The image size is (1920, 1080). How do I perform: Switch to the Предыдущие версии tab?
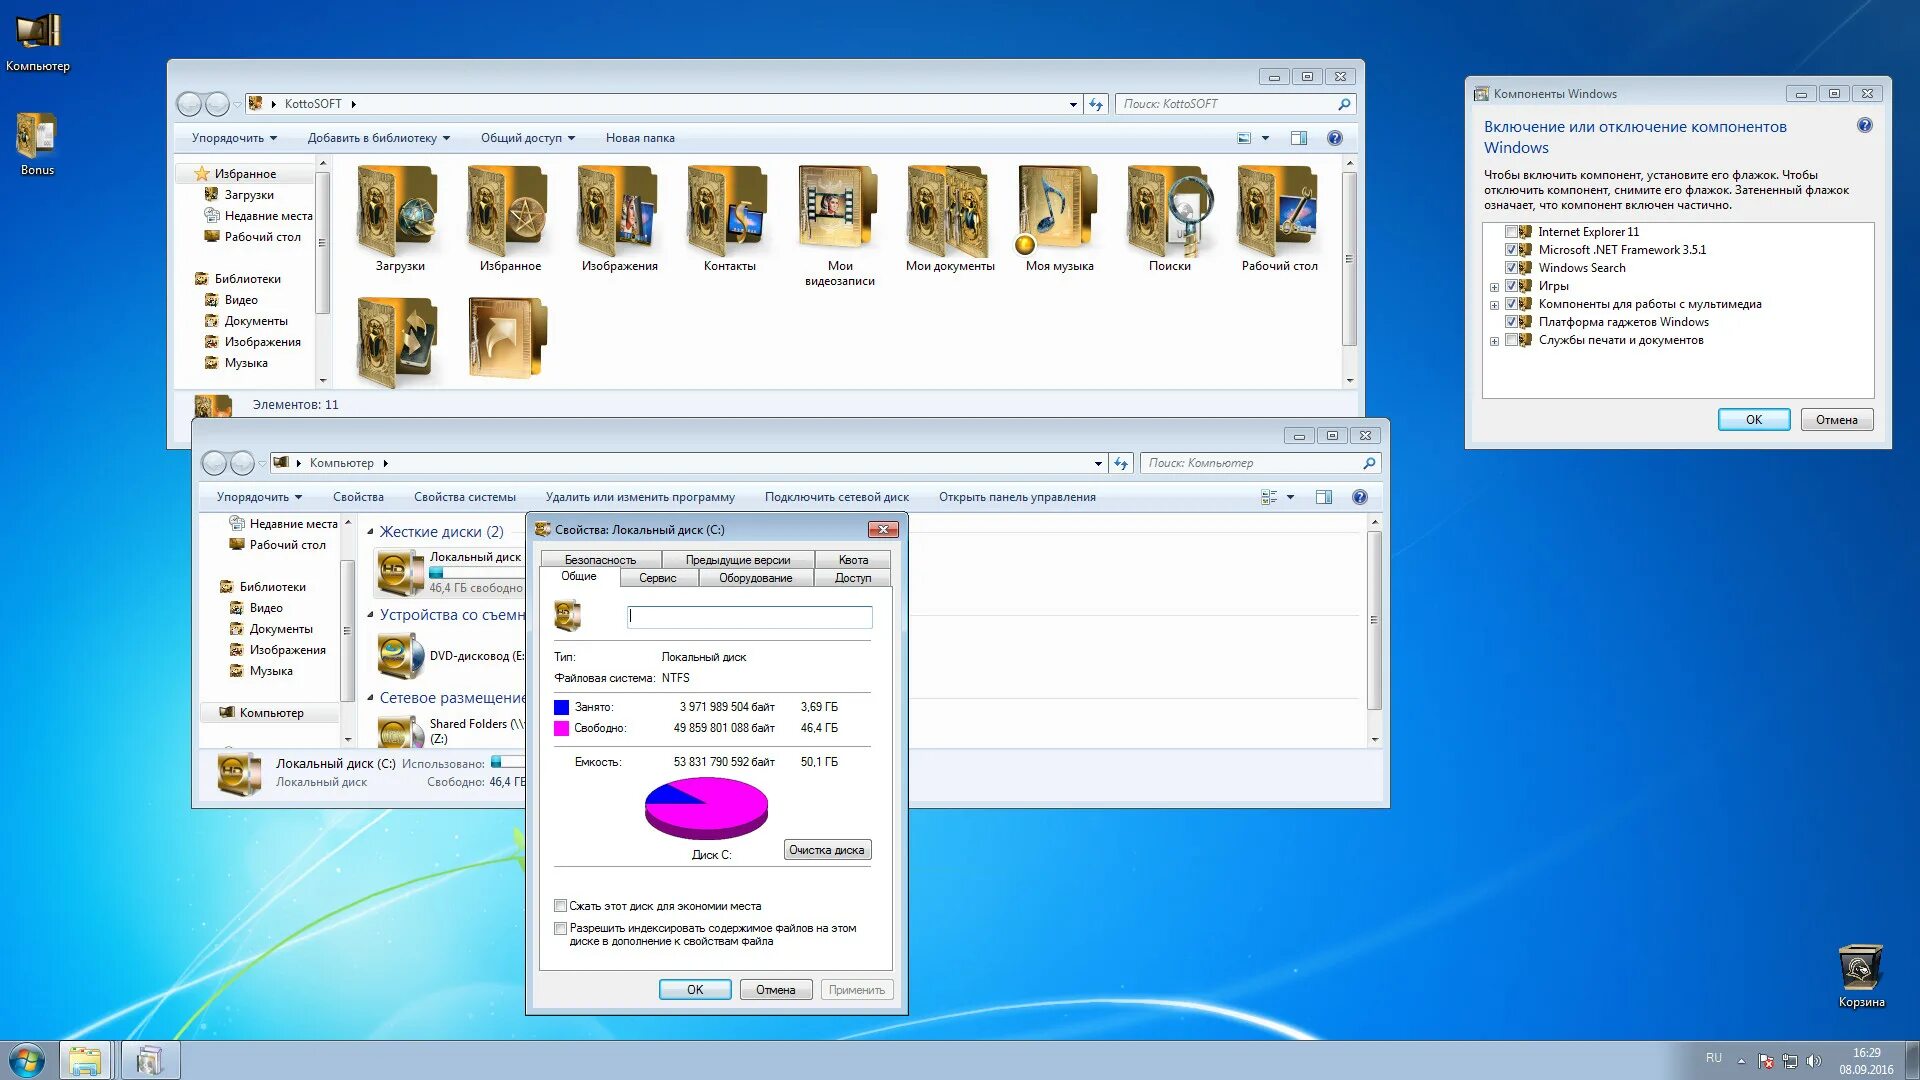pyautogui.click(x=737, y=560)
